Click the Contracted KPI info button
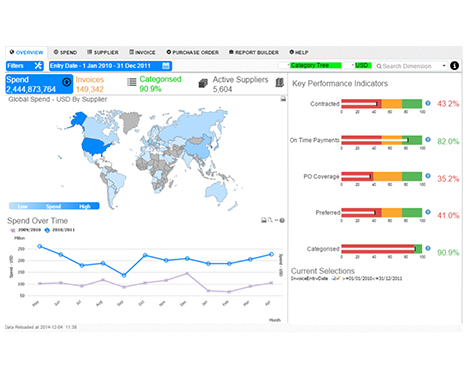This screenshot has width=466, height=375. click(x=428, y=103)
